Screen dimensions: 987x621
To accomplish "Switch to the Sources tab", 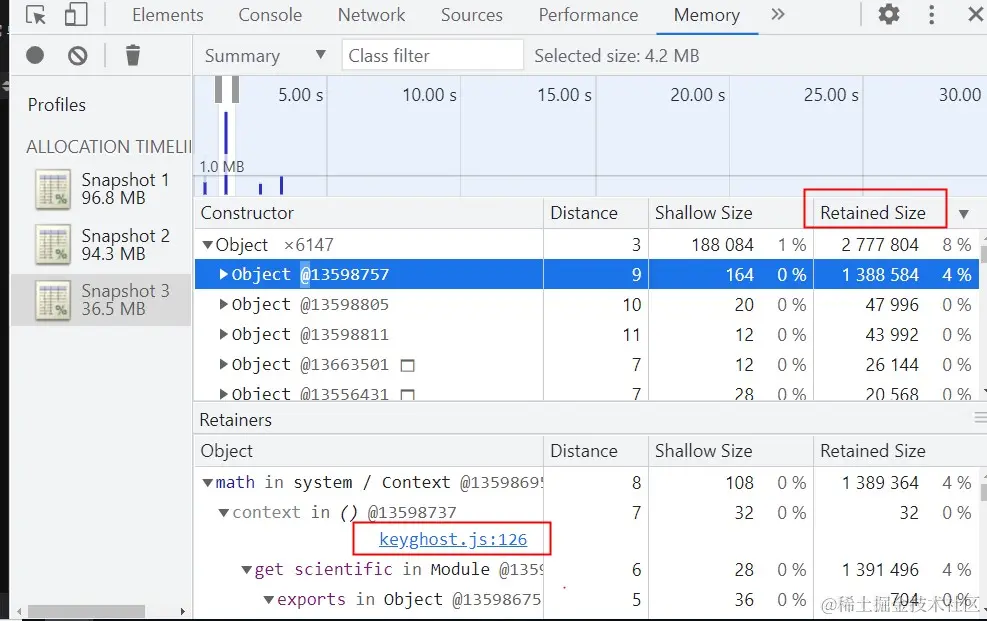I will (471, 15).
